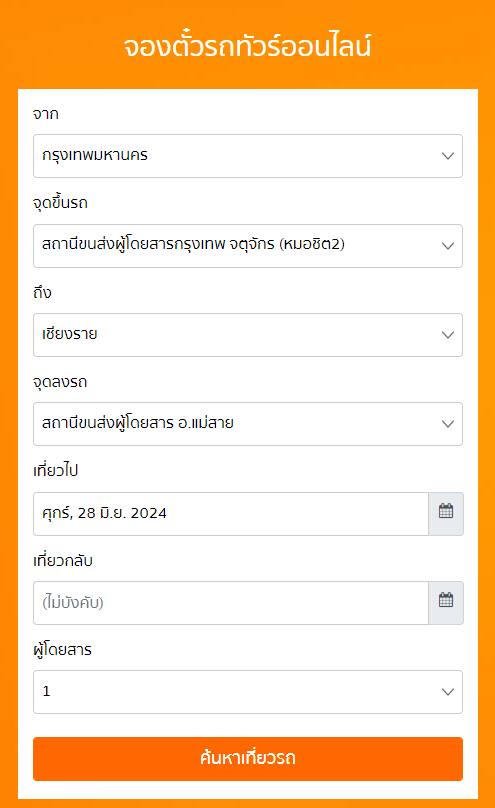
Task: Open calendar picker for เที่ยวไป date
Action: coord(446,514)
